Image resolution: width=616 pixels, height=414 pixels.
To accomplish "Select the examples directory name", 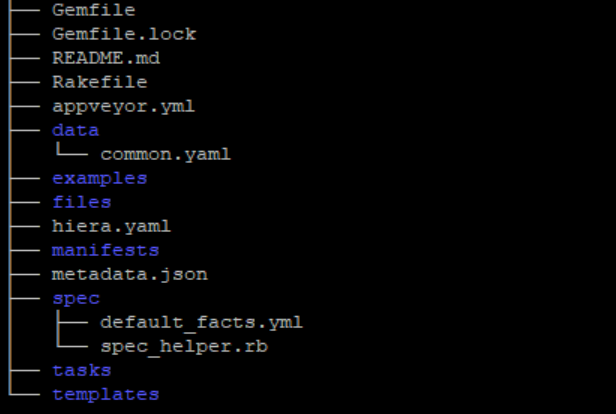I will (100, 179).
